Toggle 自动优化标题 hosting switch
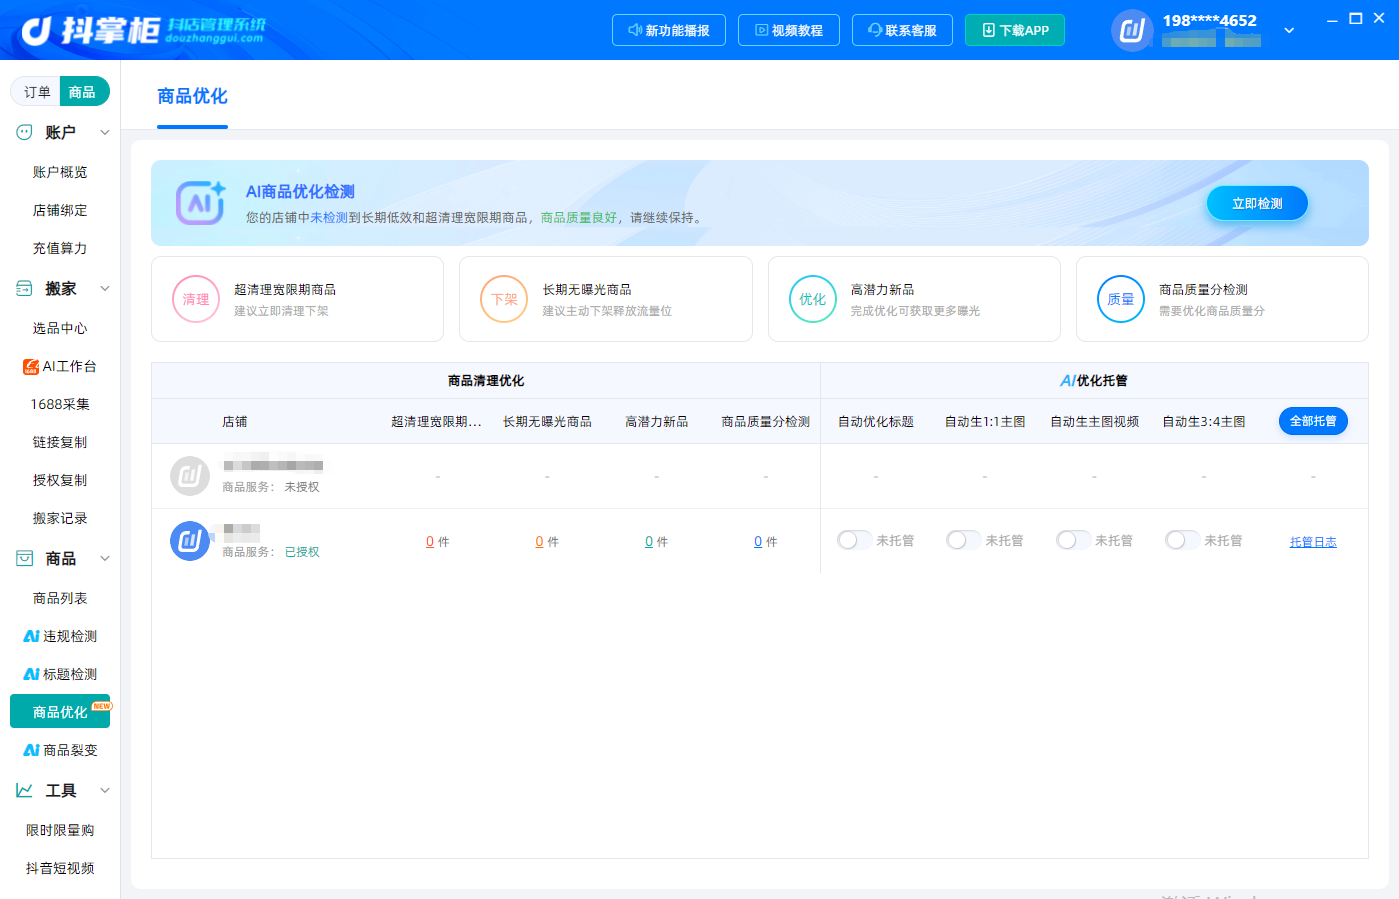The image size is (1399, 899). click(x=854, y=540)
